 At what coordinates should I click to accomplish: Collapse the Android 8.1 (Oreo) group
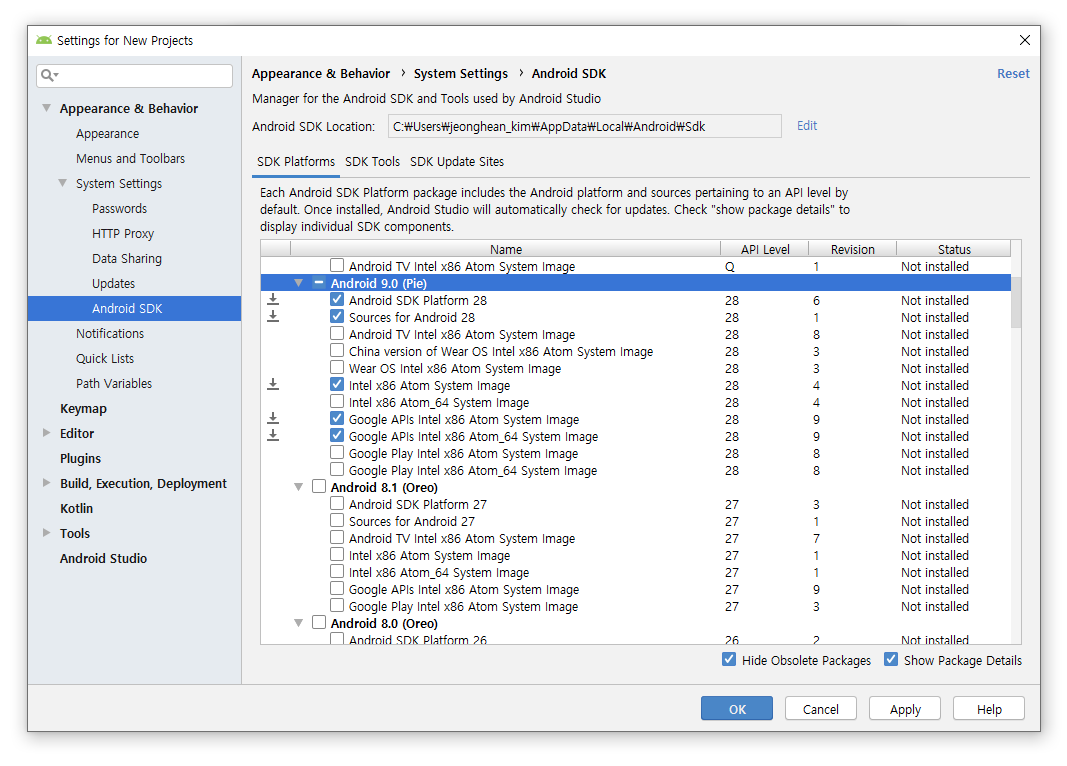298,487
